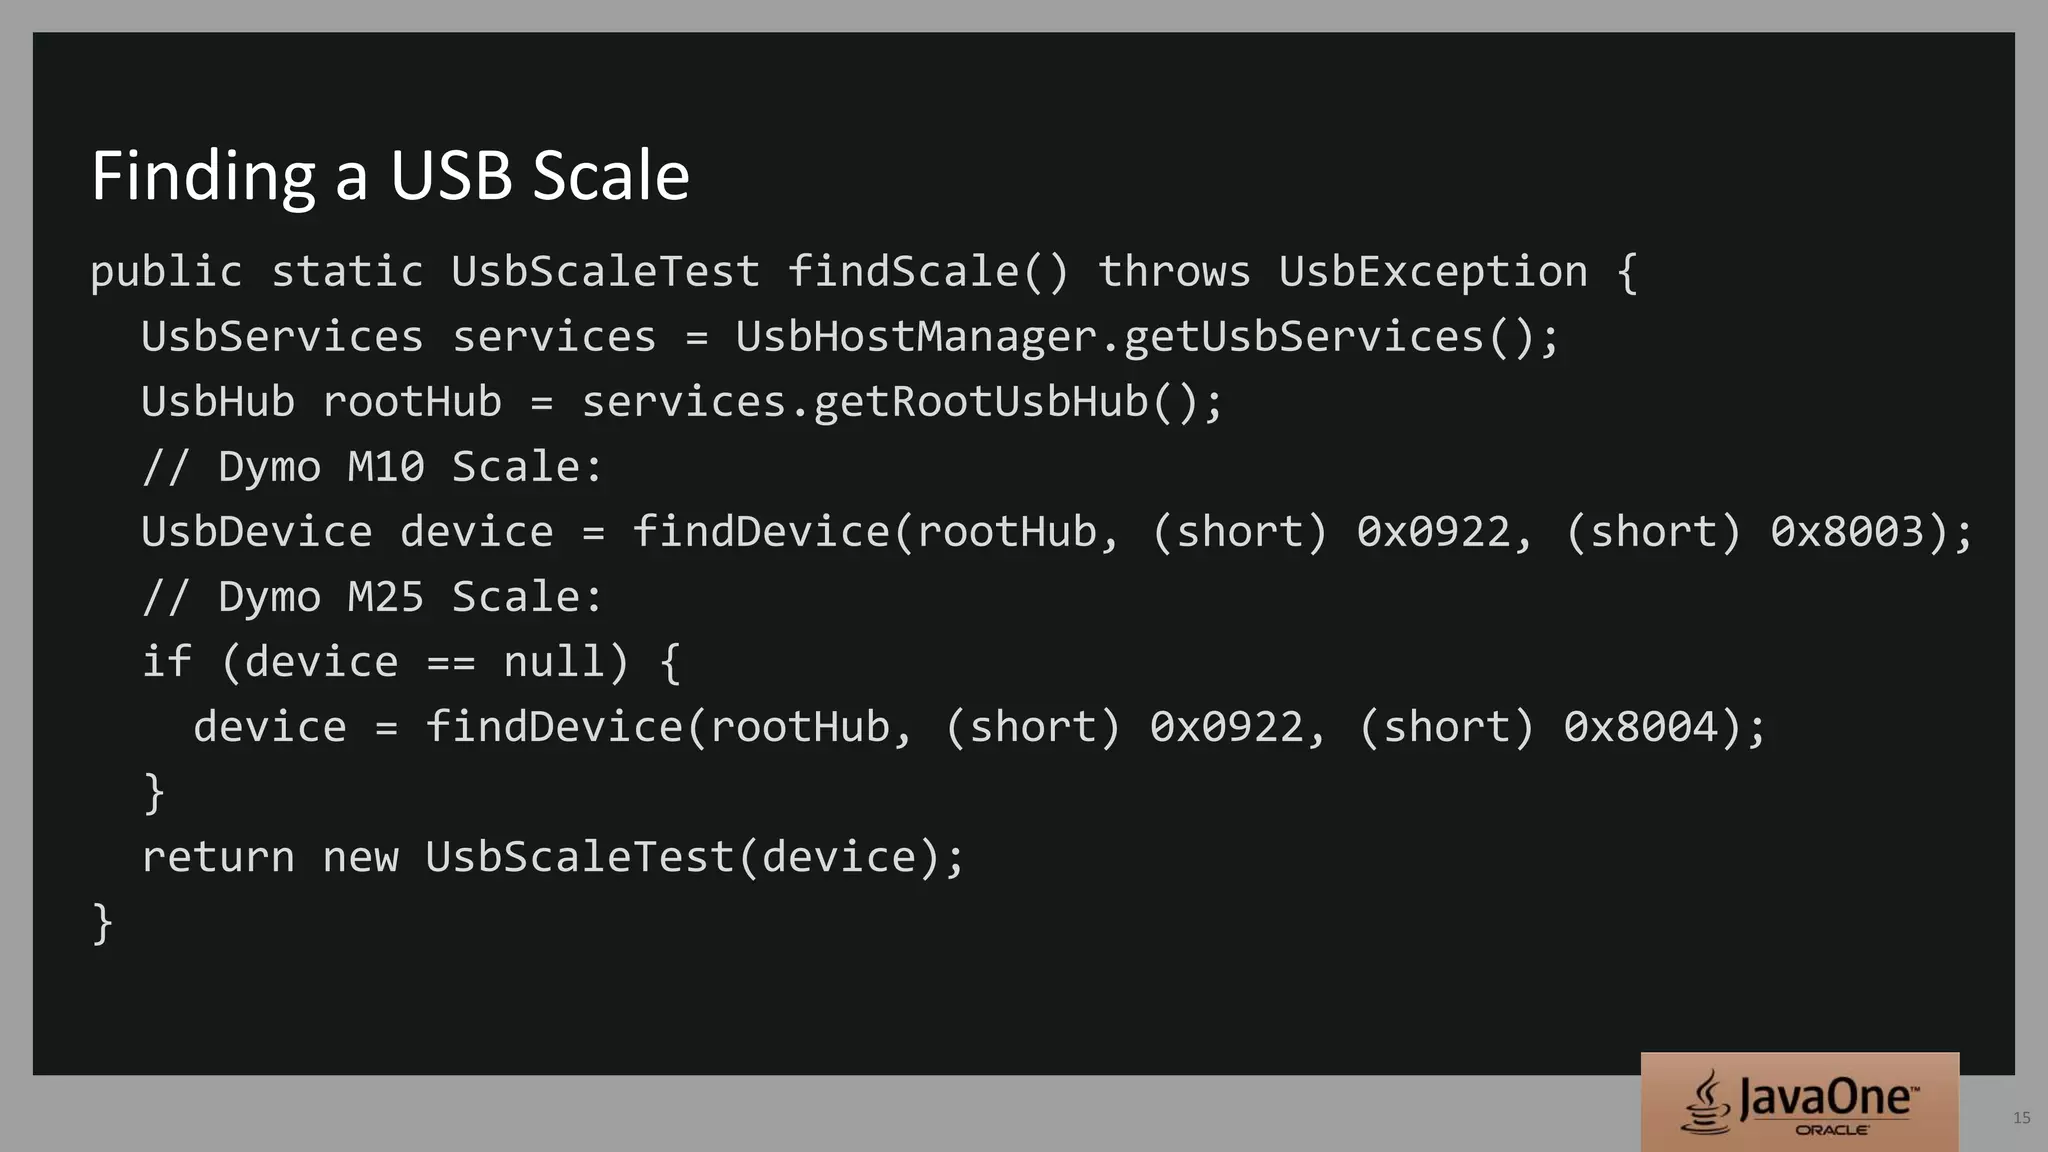The width and height of the screenshot is (2048, 1152).
Task: Click the Dymo M10 Scale comment
Action: [x=372, y=467]
